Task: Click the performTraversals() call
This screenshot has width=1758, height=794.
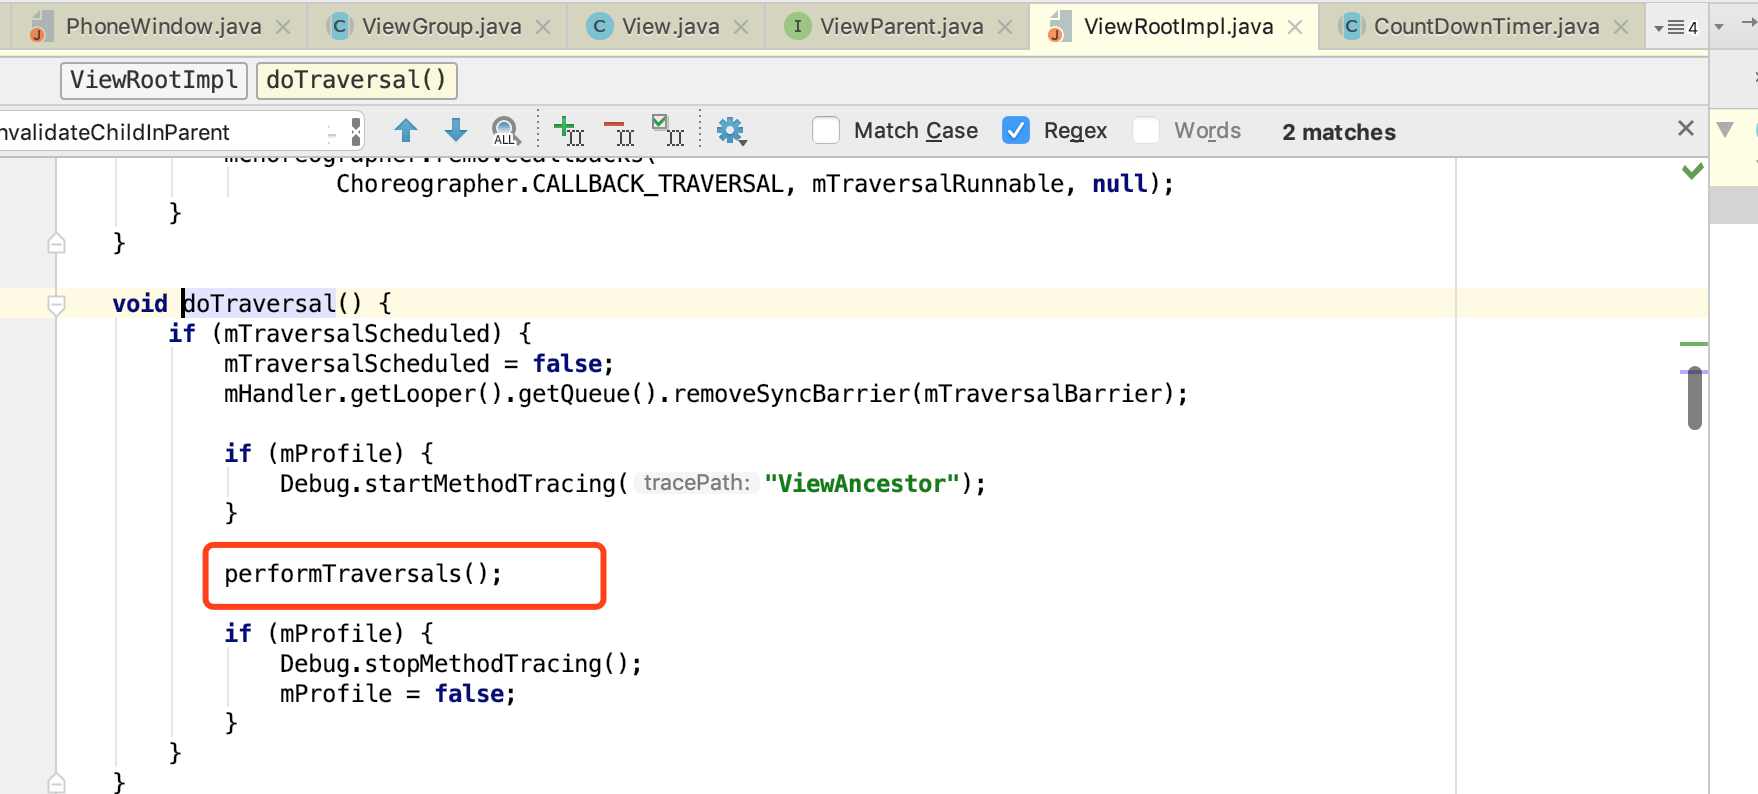Action: click(x=363, y=574)
